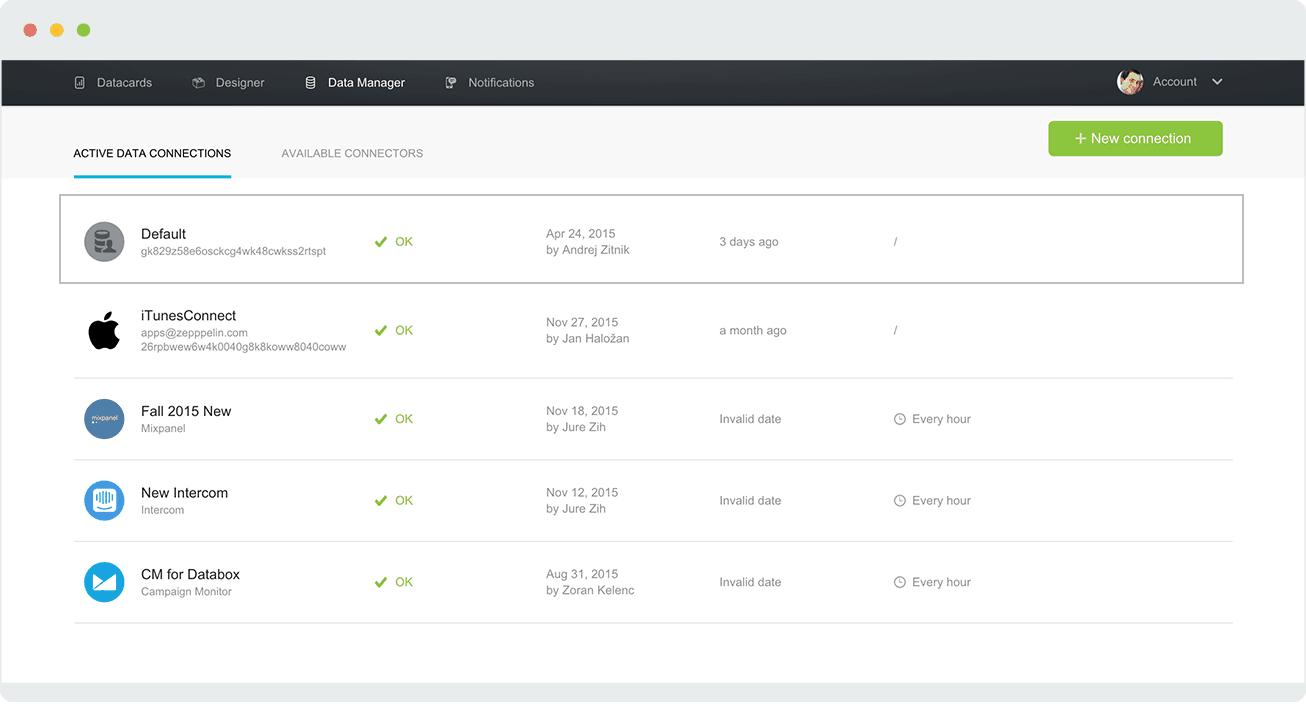Click Every hour in the Fall 2015 New row
1306x704 pixels.
[x=941, y=419]
